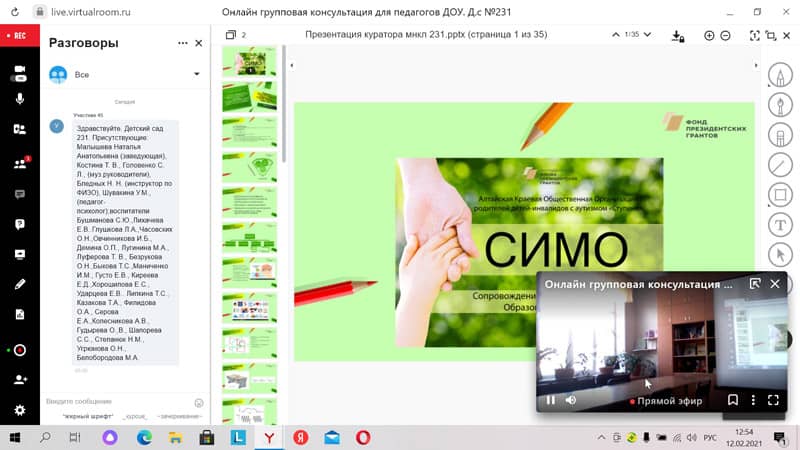
Task: Select the text tool (T)
Action: (x=780, y=224)
